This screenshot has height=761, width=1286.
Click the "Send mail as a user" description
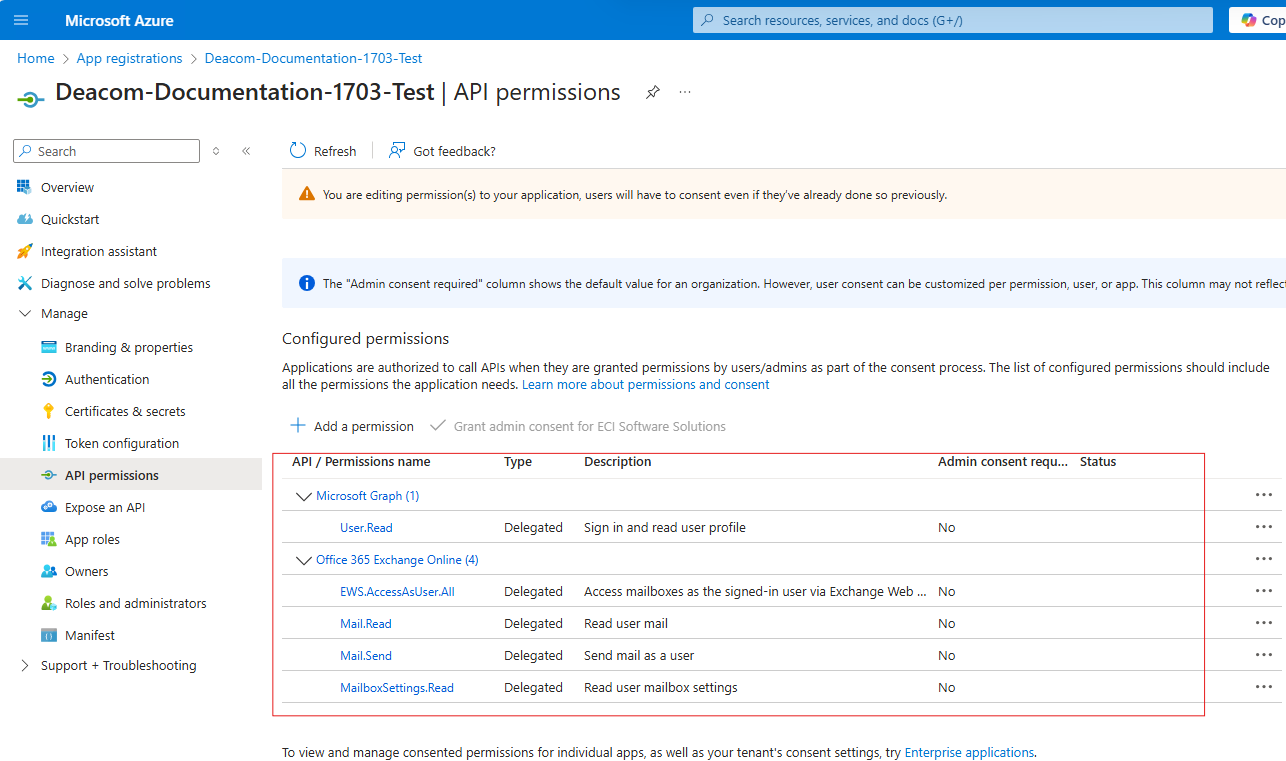tap(639, 655)
